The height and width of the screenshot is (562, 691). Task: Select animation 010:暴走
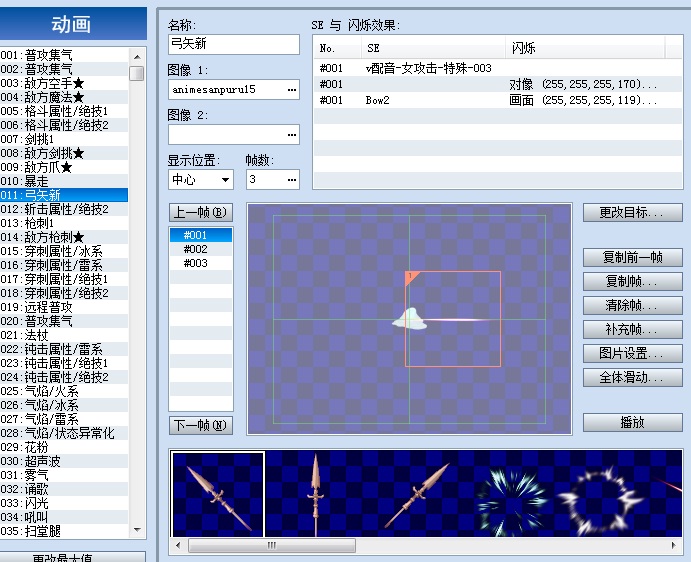[x=64, y=181]
